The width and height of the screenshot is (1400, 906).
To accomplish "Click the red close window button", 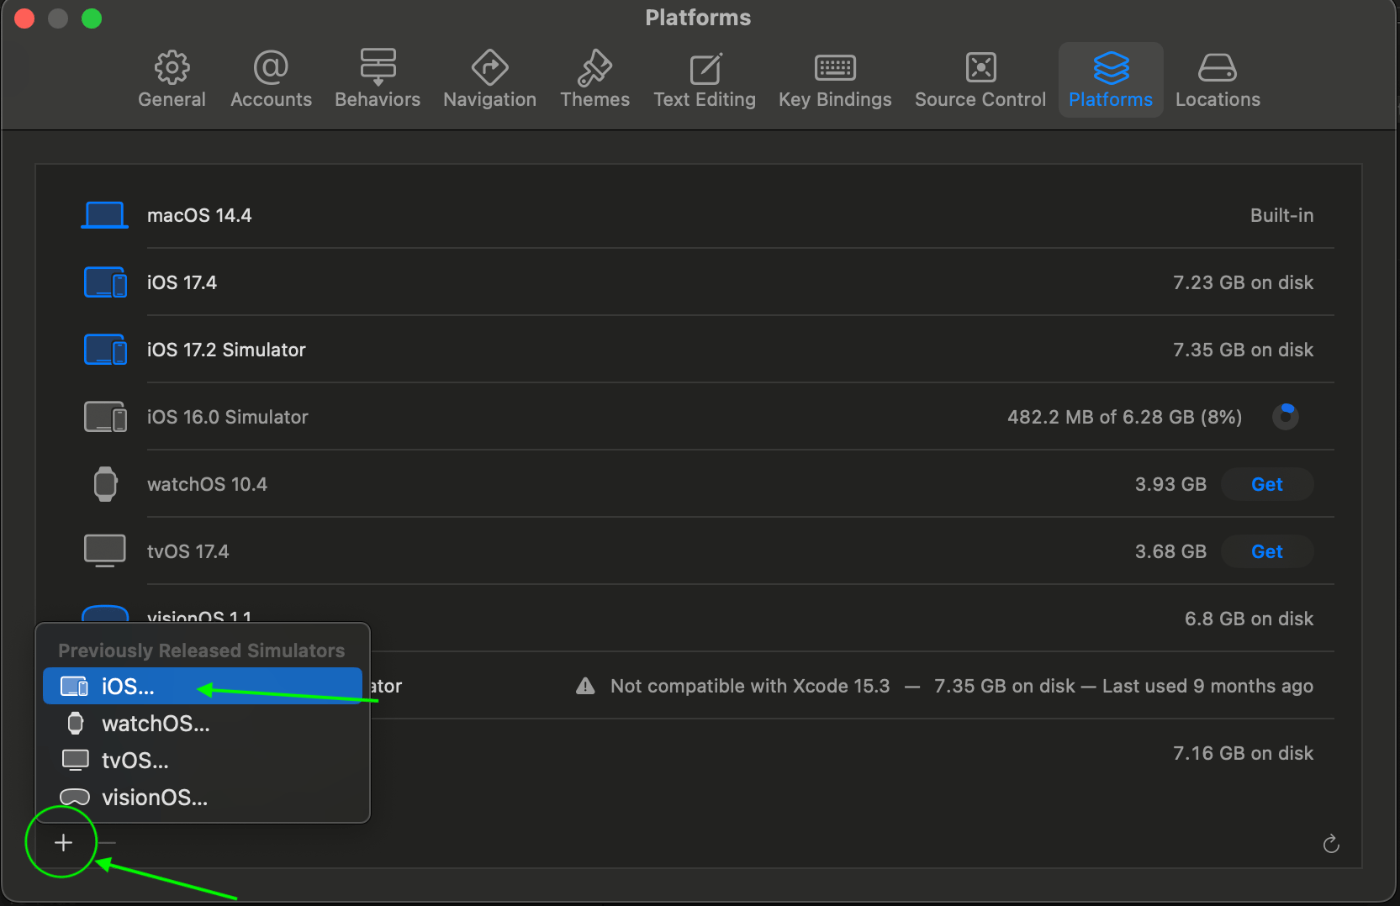I will click(25, 18).
